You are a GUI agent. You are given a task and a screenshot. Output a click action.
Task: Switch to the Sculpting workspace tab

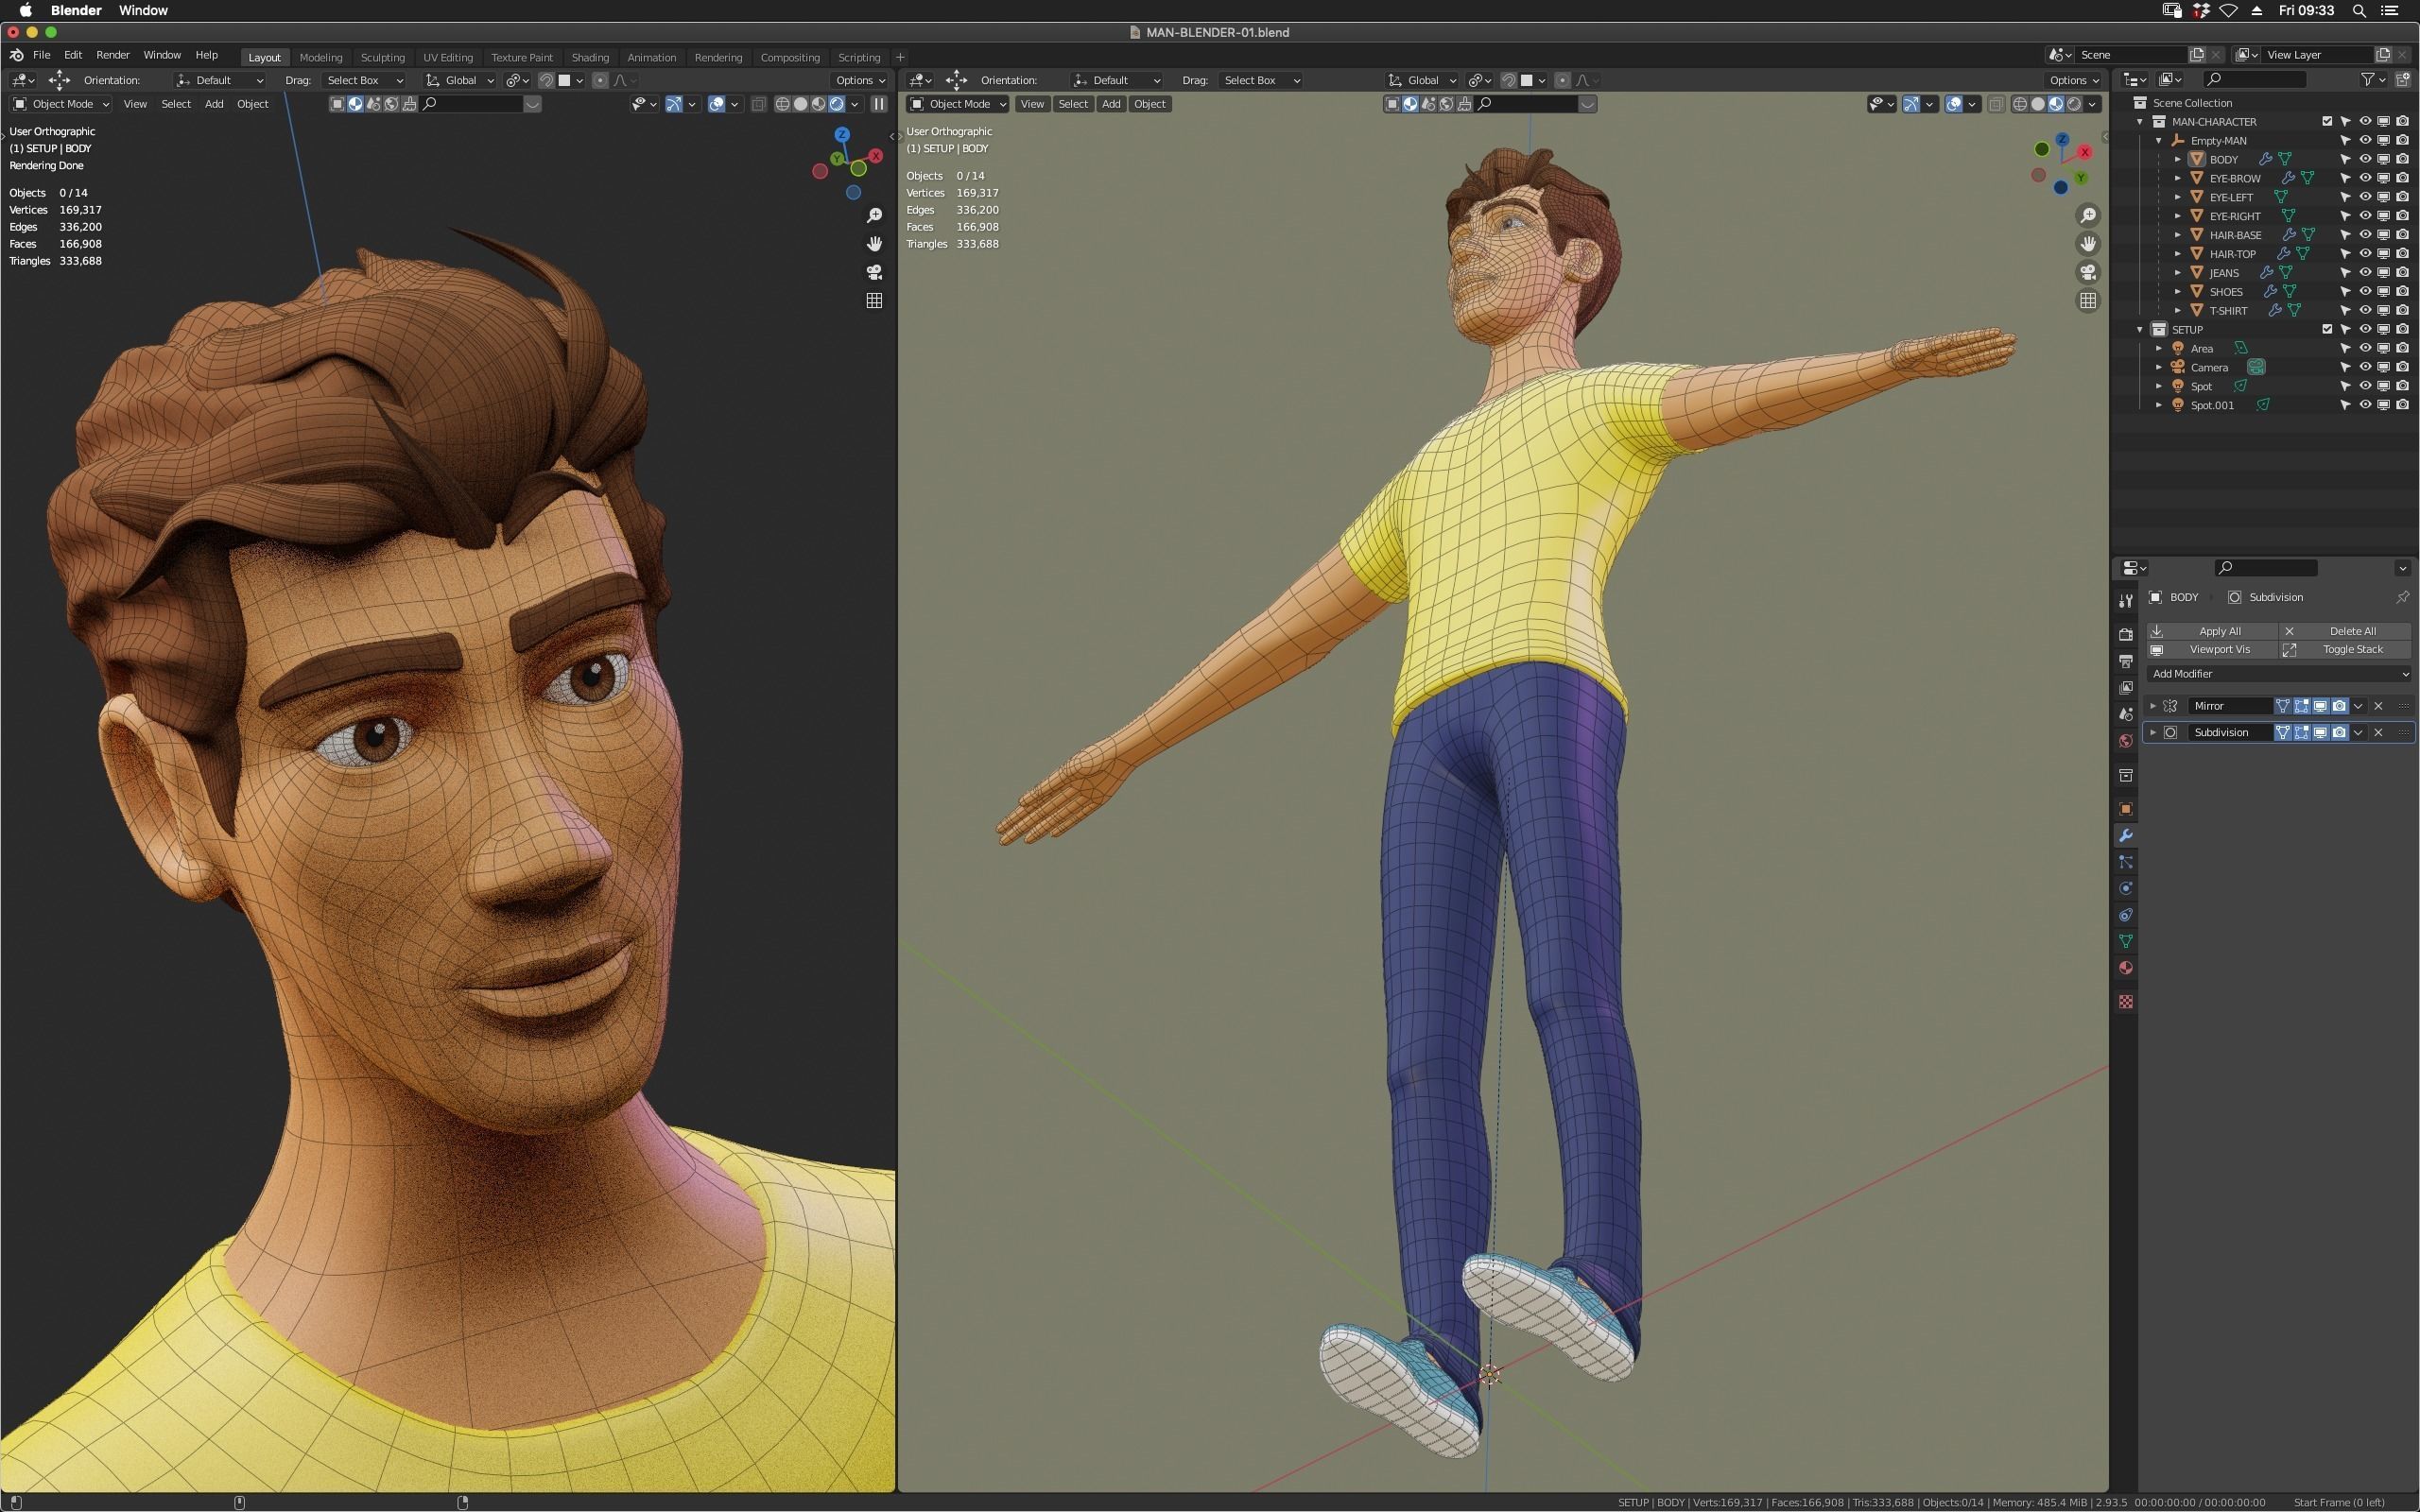point(382,57)
